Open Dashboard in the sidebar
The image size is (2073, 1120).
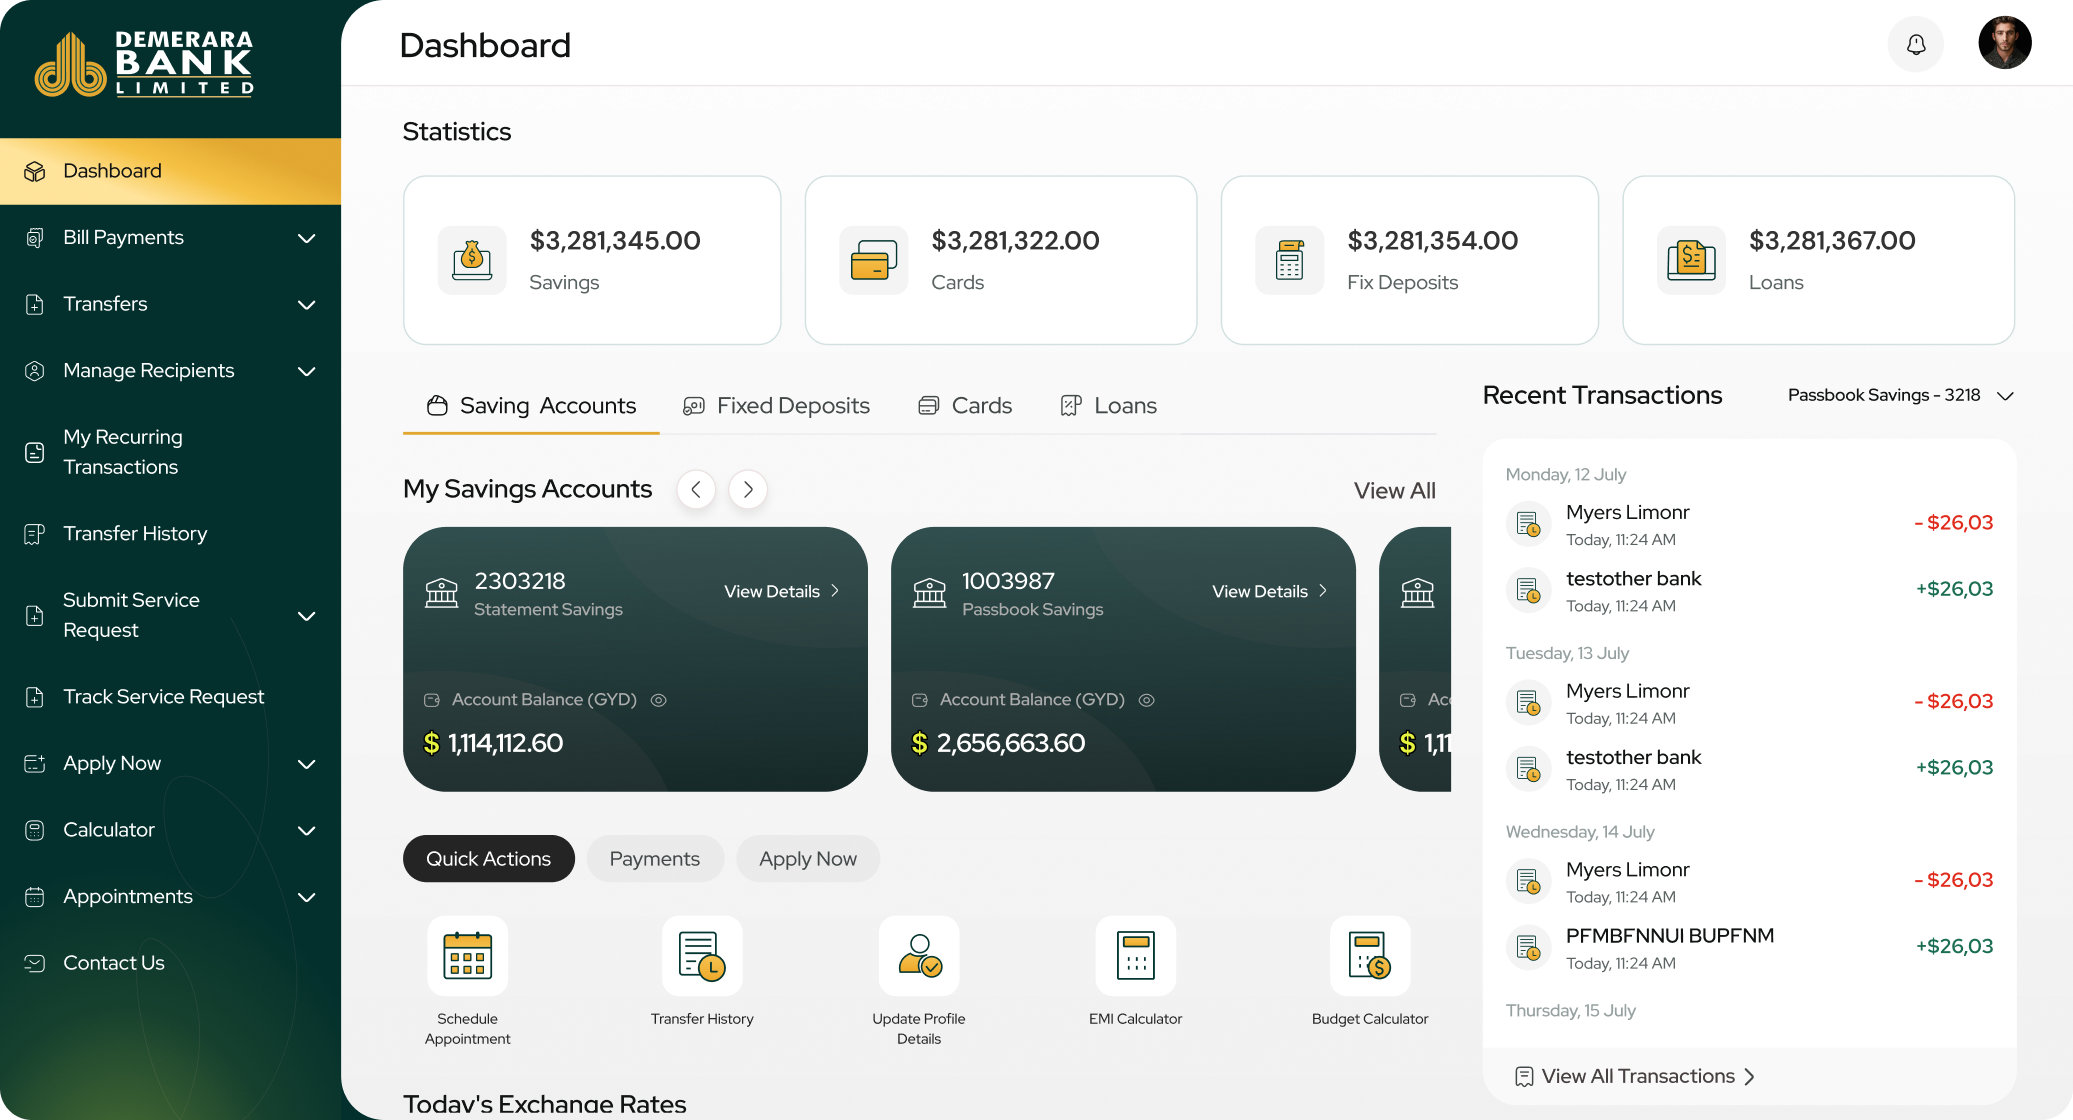point(170,171)
